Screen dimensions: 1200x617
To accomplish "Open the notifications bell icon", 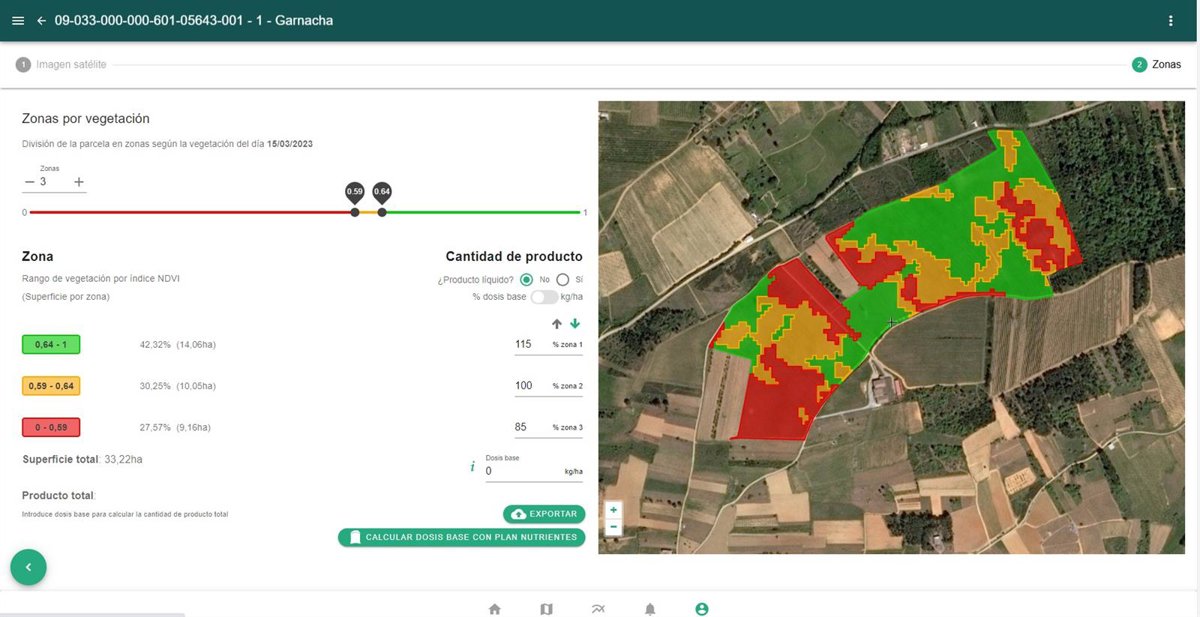I will coord(650,609).
